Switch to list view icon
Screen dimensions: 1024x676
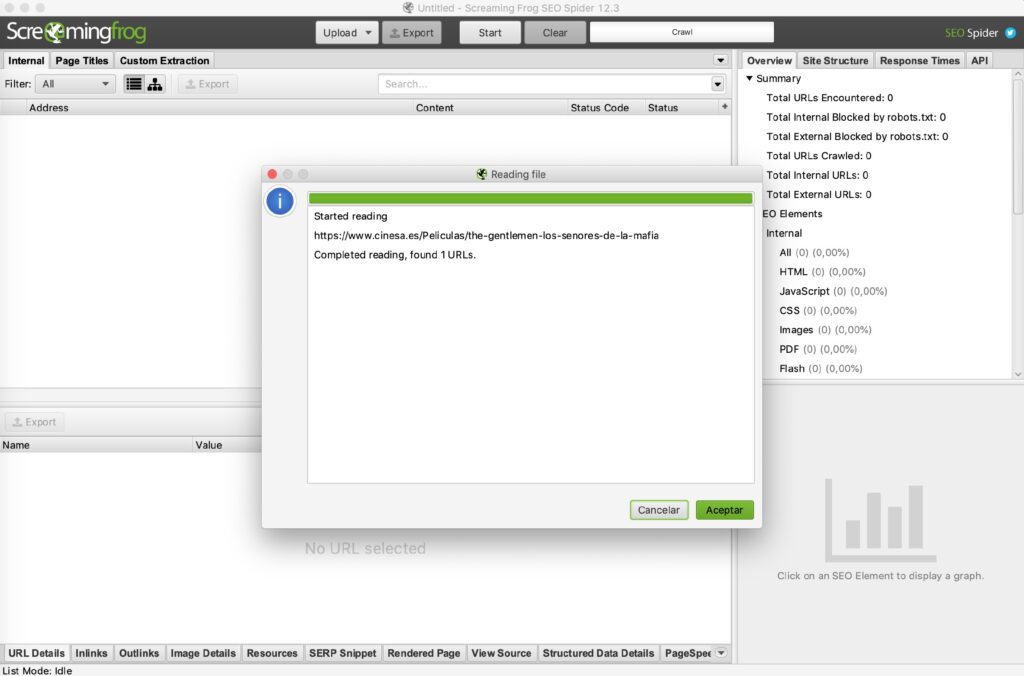tap(134, 84)
